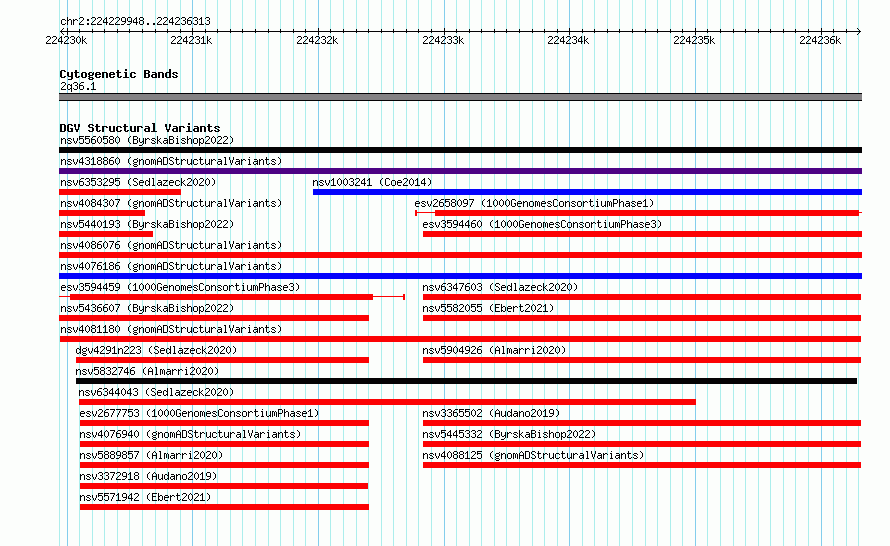Click the Cytogenetic Bands track title
The image size is (890, 546).
click(119, 74)
